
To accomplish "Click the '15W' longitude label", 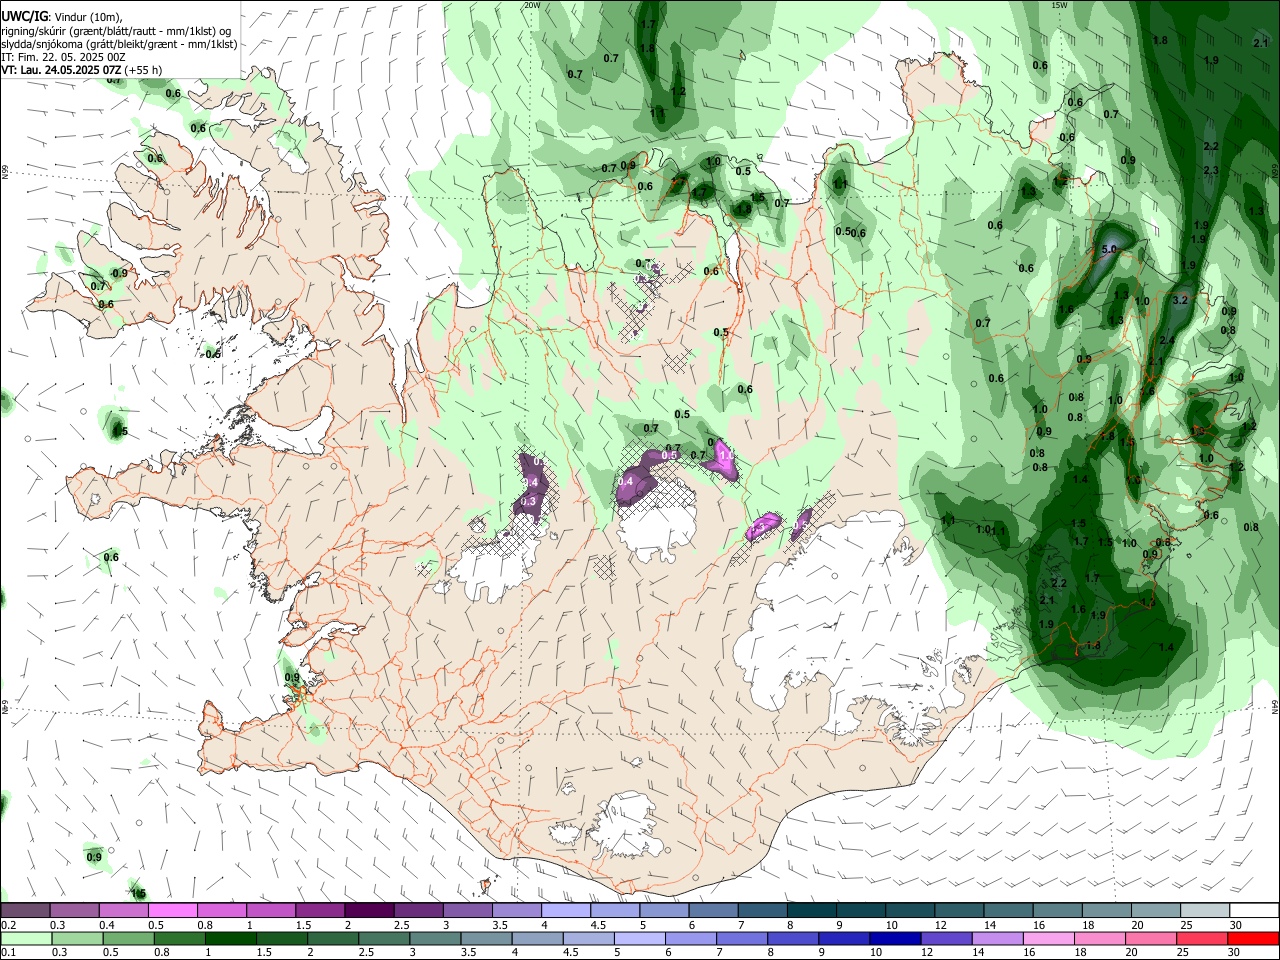I will [x=1059, y=5].
